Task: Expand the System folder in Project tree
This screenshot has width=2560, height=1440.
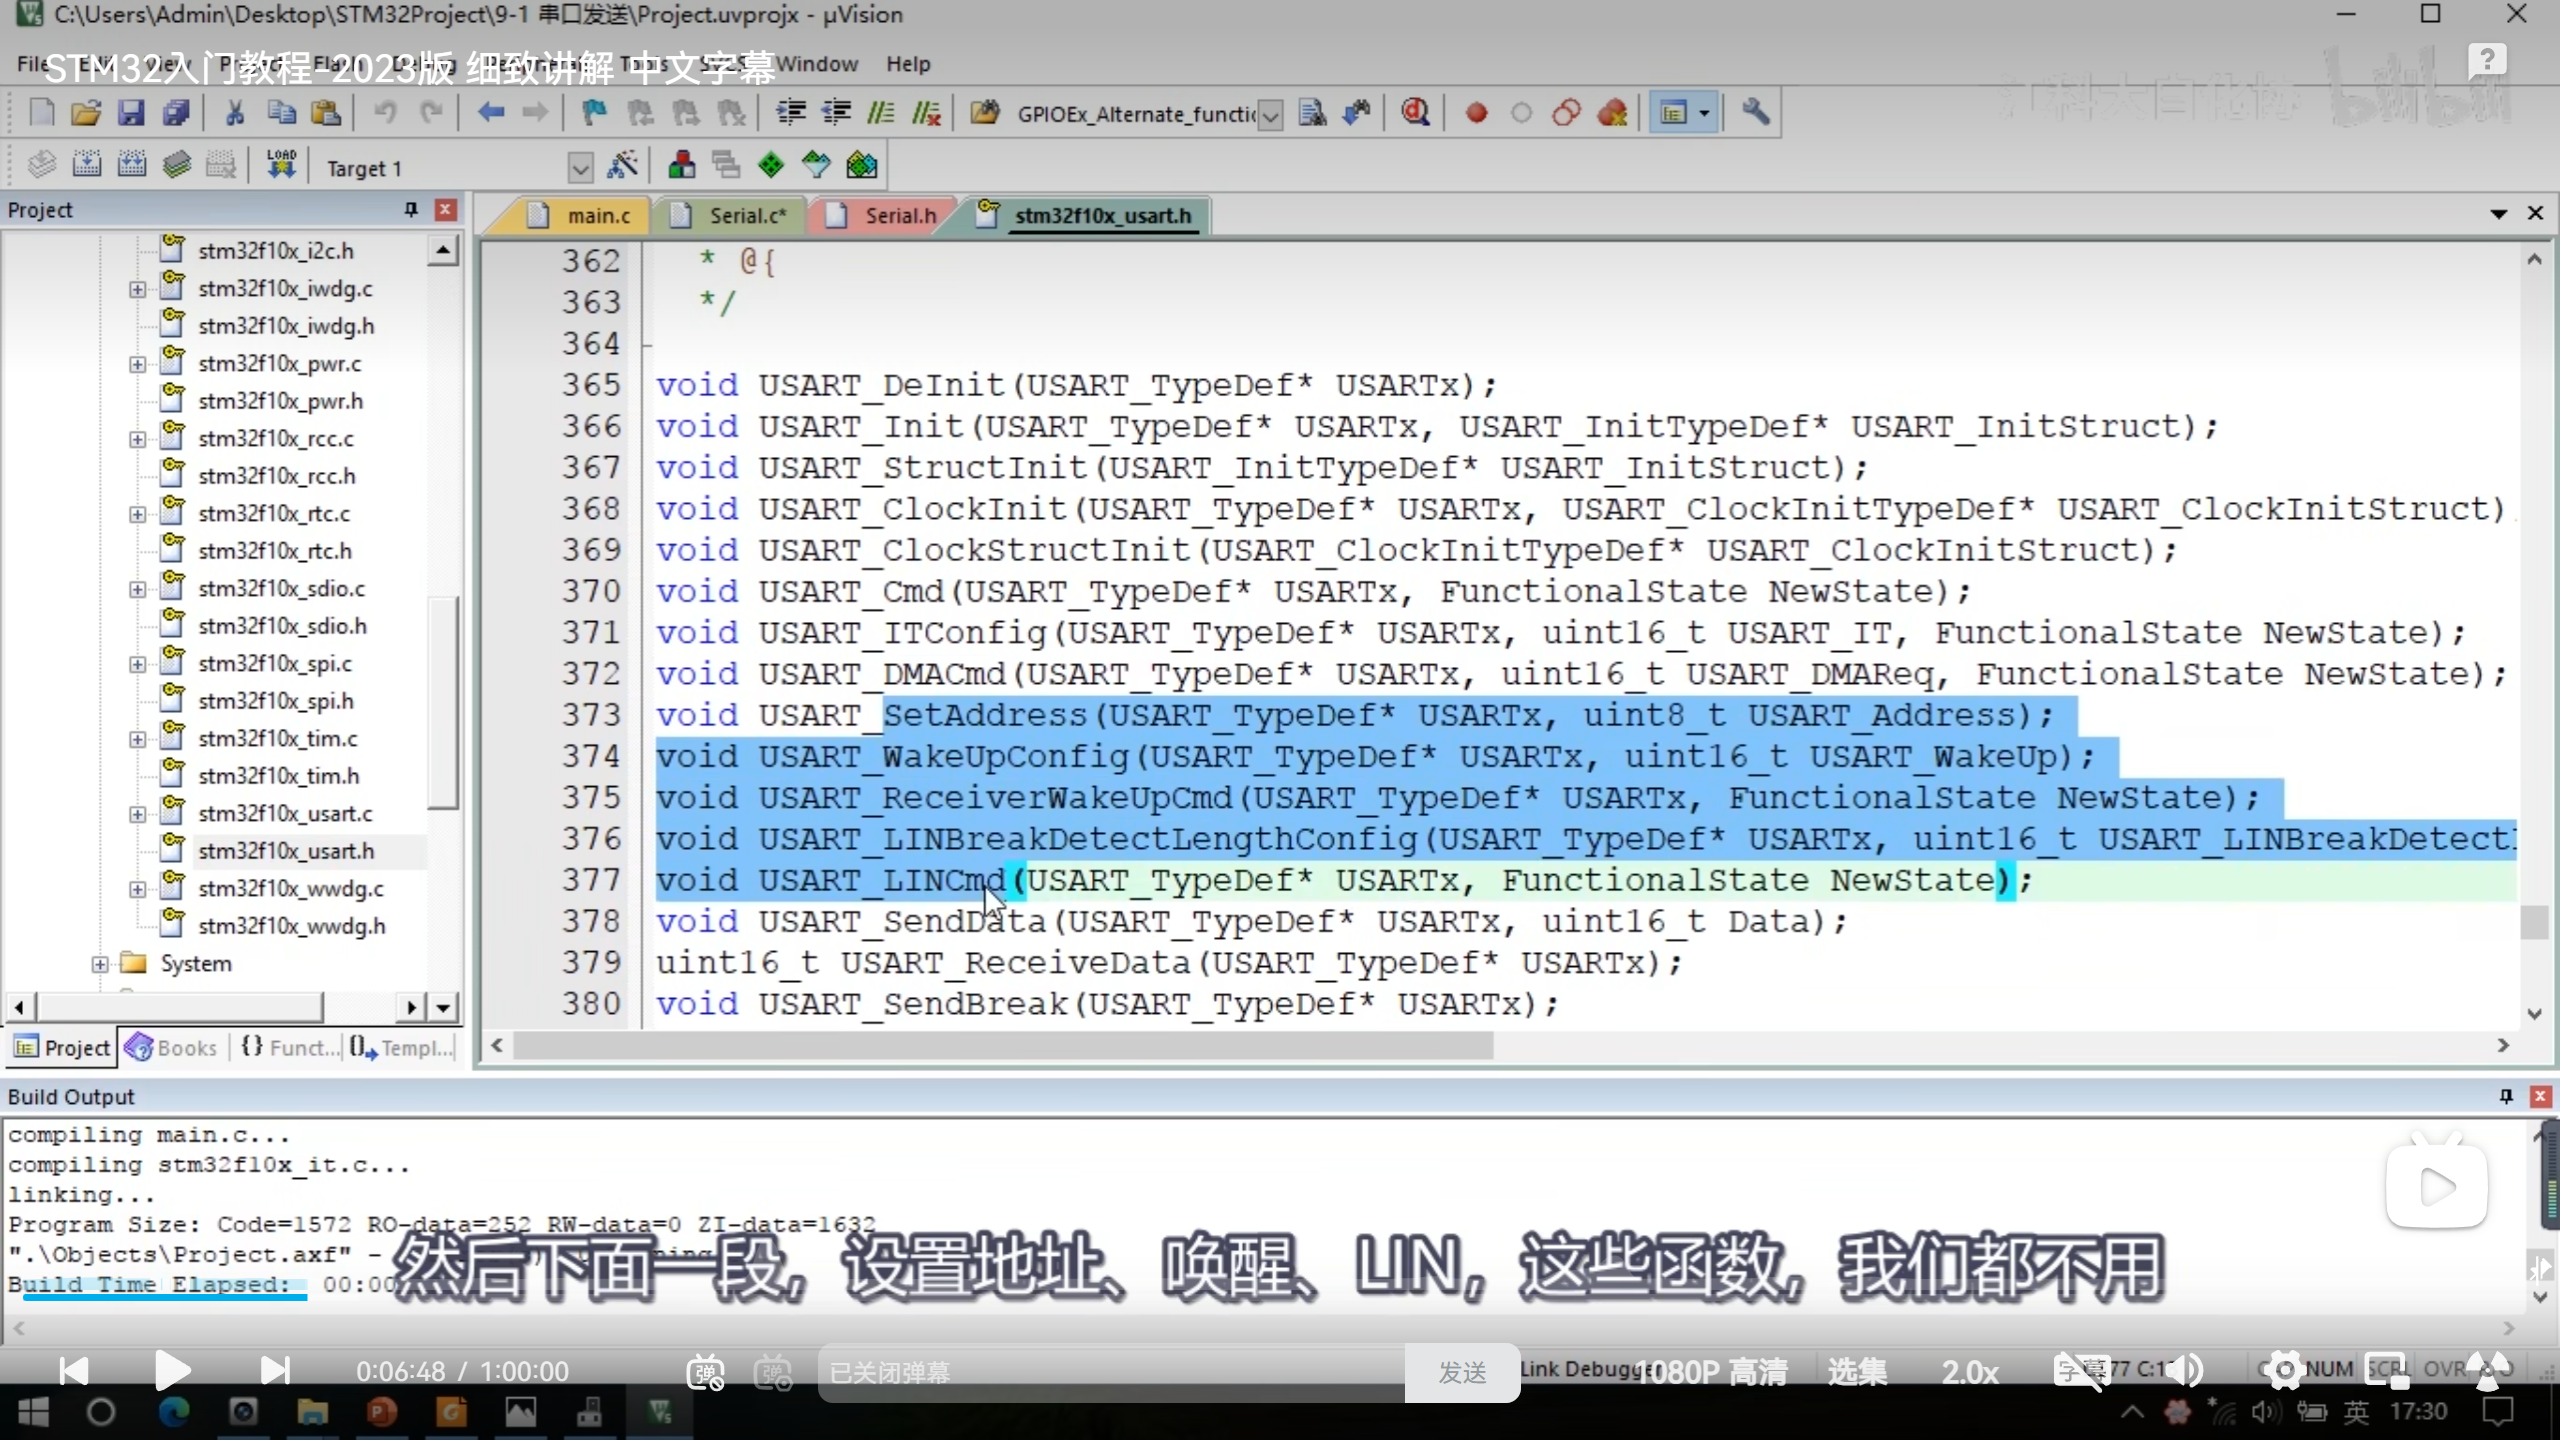Action: pyautogui.click(x=99, y=964)
